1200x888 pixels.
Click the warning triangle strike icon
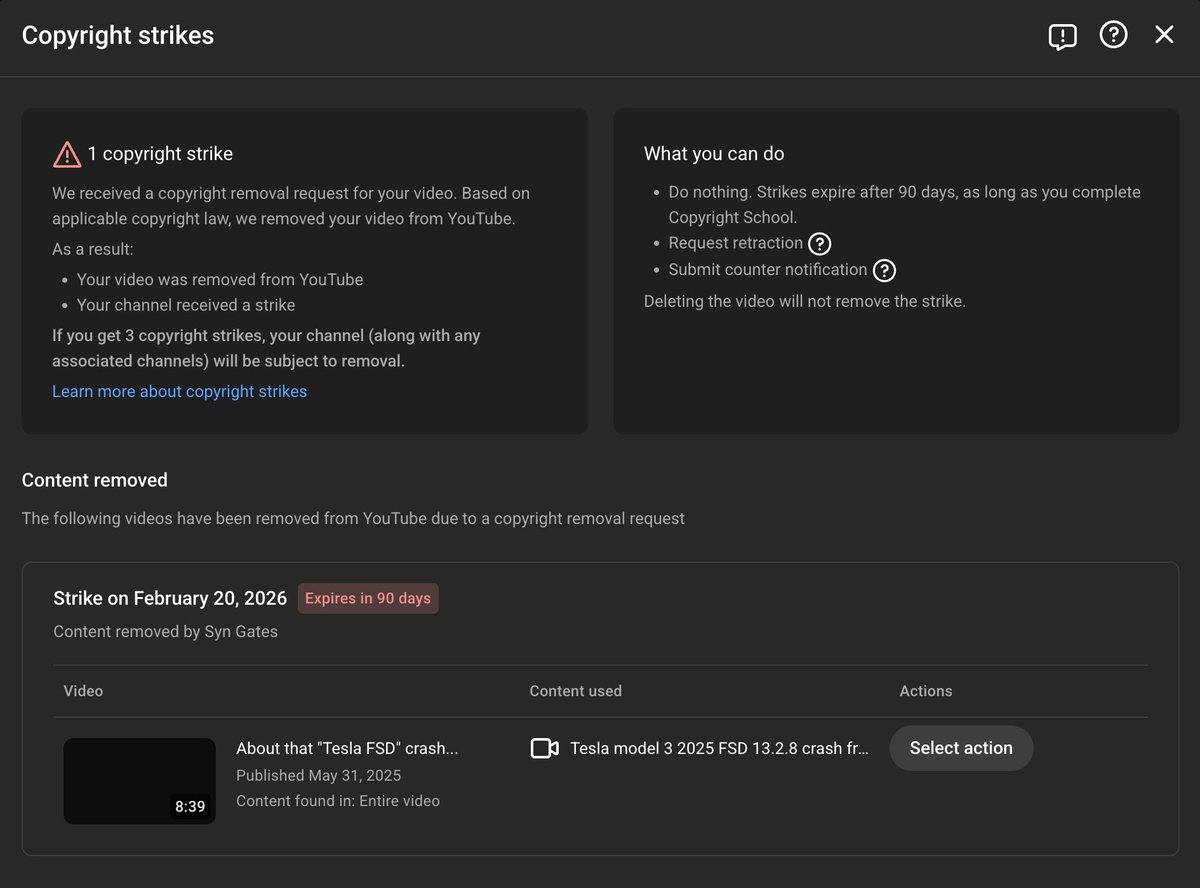(67, 154)
